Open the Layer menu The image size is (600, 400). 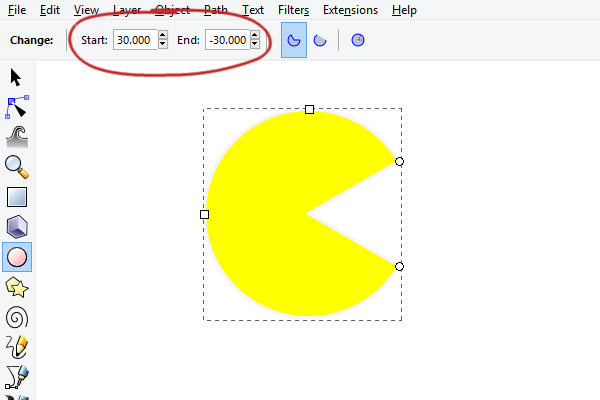[x=127, y=10]
